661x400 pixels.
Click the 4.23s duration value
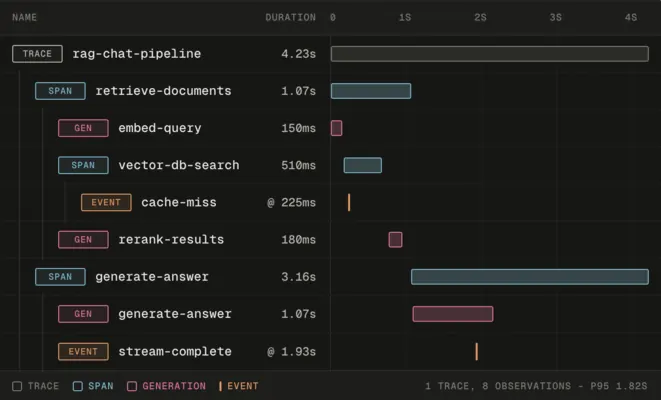tap(298, 54)
